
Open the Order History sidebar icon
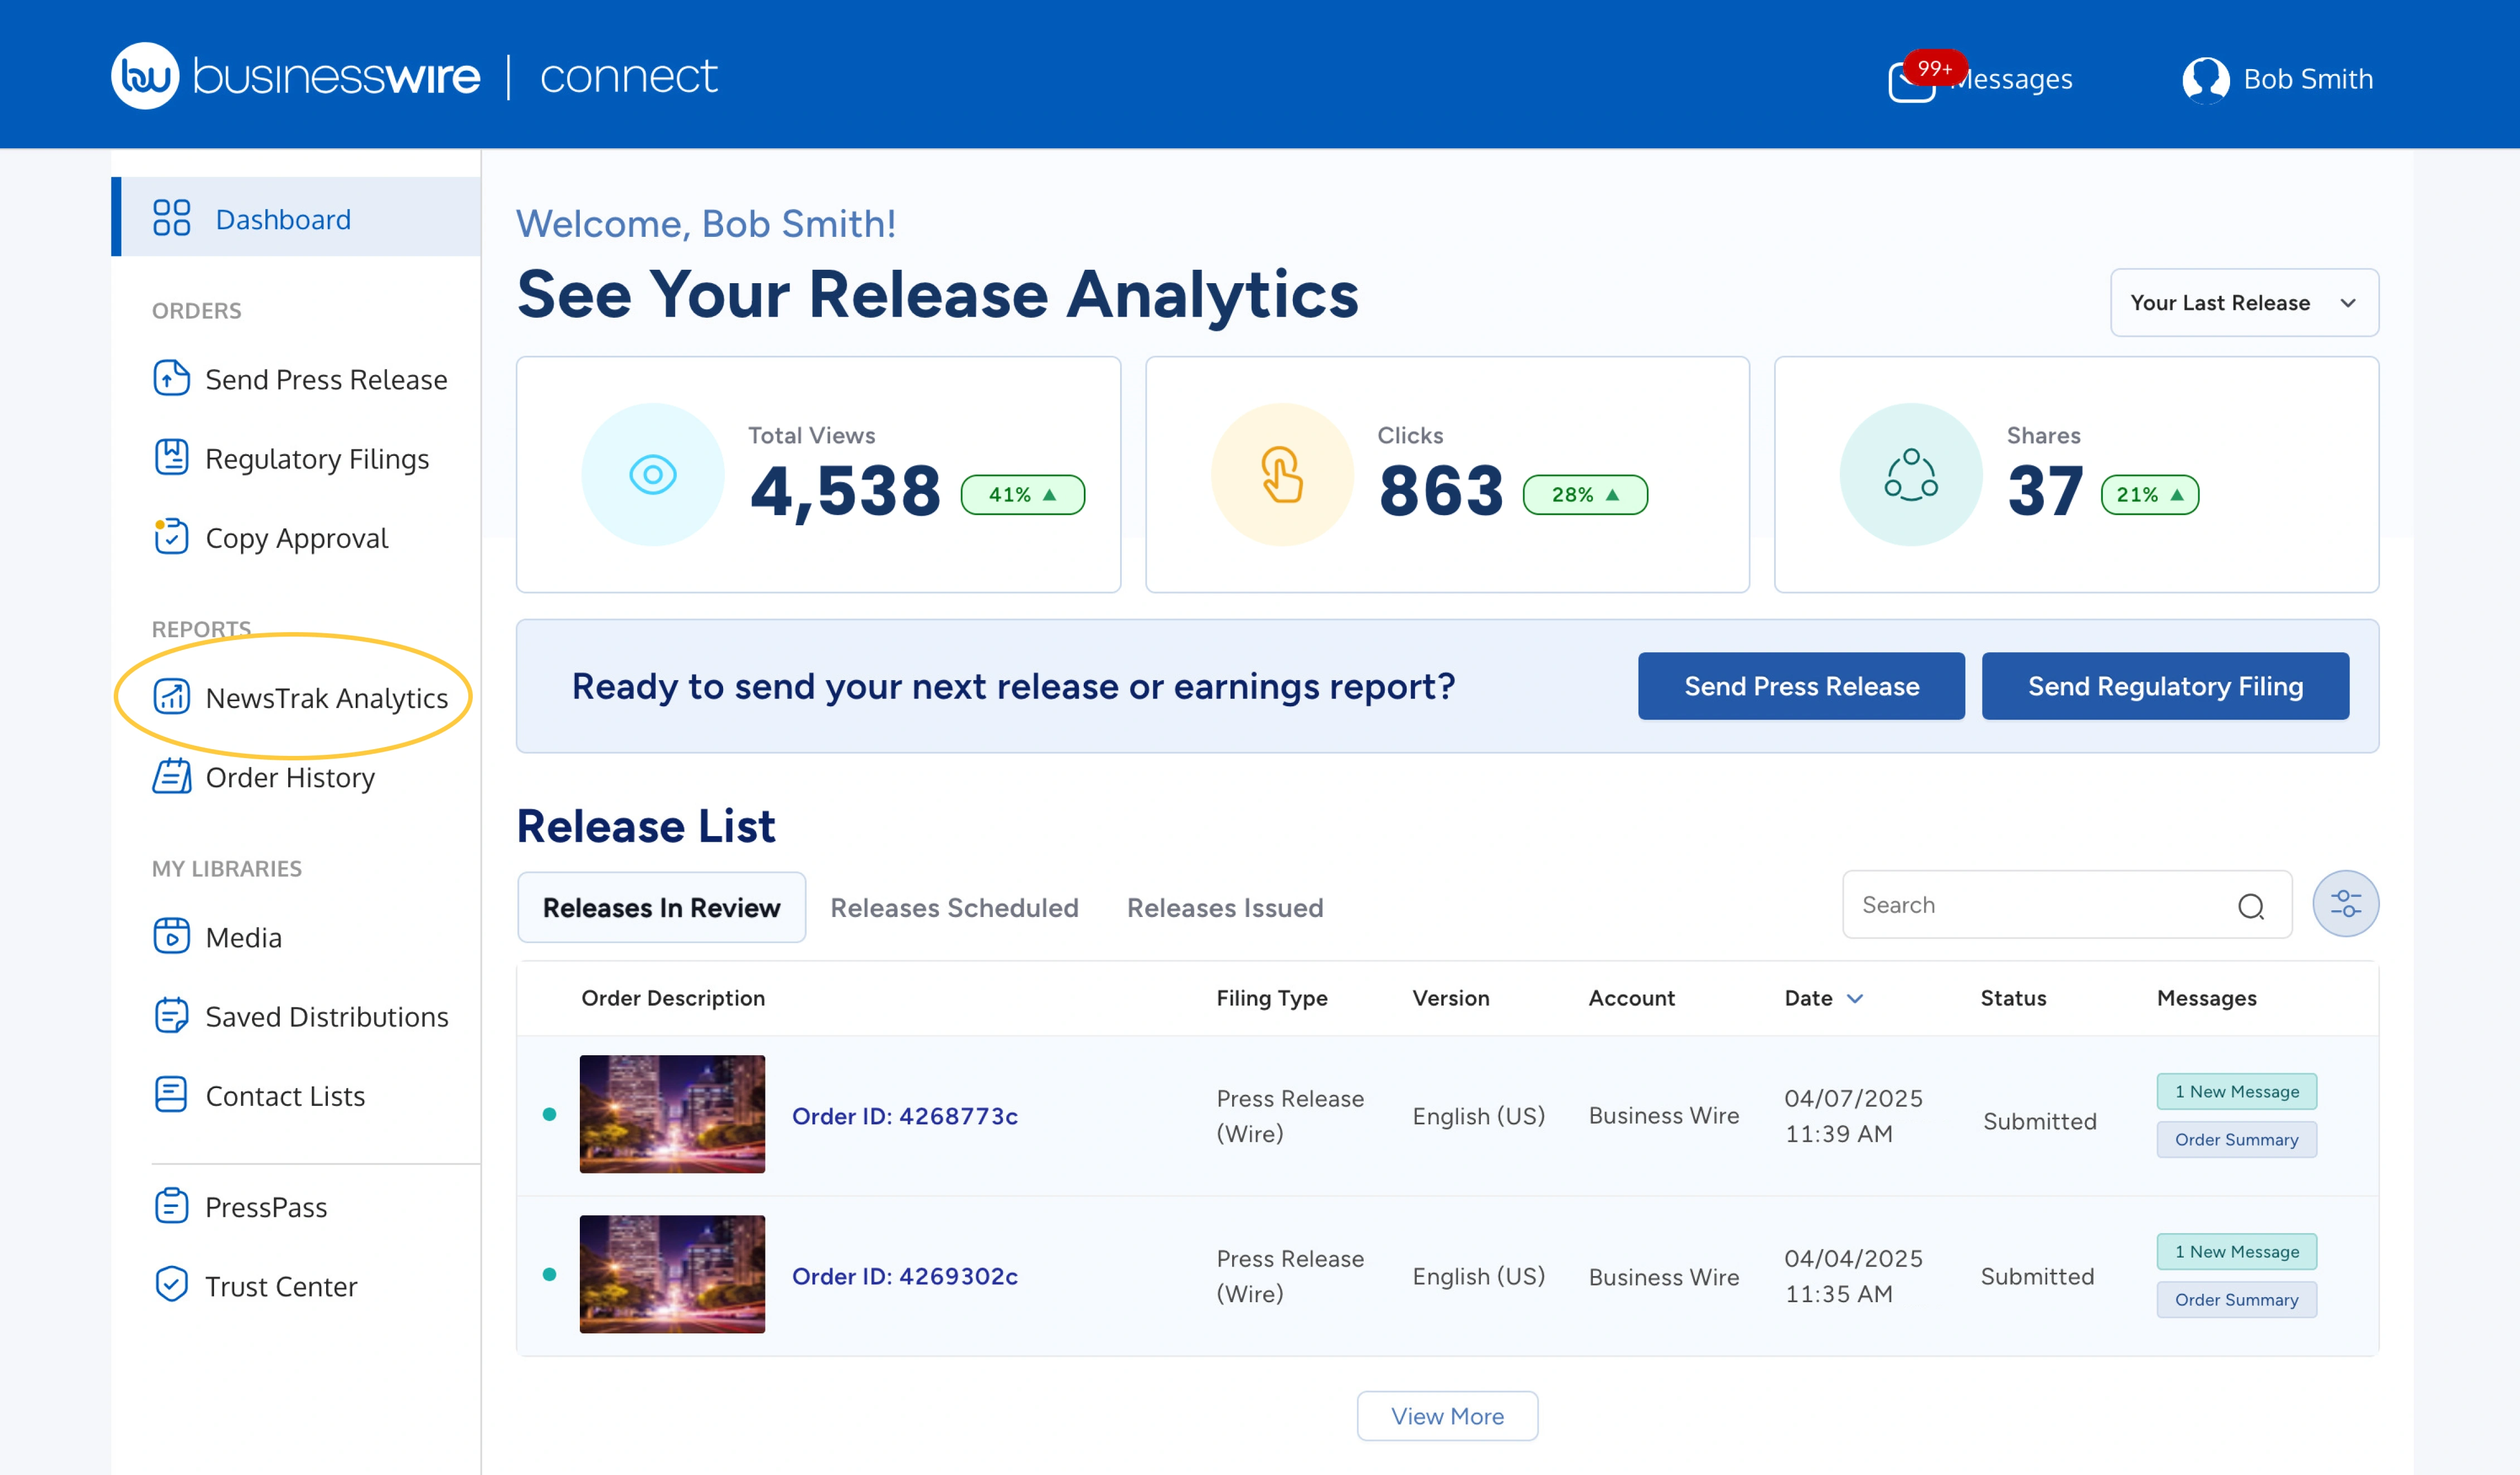(171, 776)
